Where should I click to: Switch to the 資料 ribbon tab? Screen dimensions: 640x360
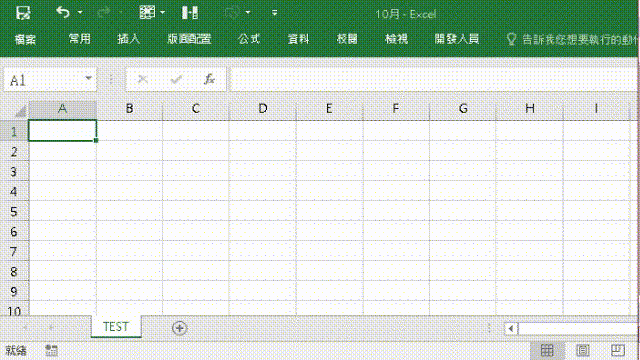tap(298, 39)
